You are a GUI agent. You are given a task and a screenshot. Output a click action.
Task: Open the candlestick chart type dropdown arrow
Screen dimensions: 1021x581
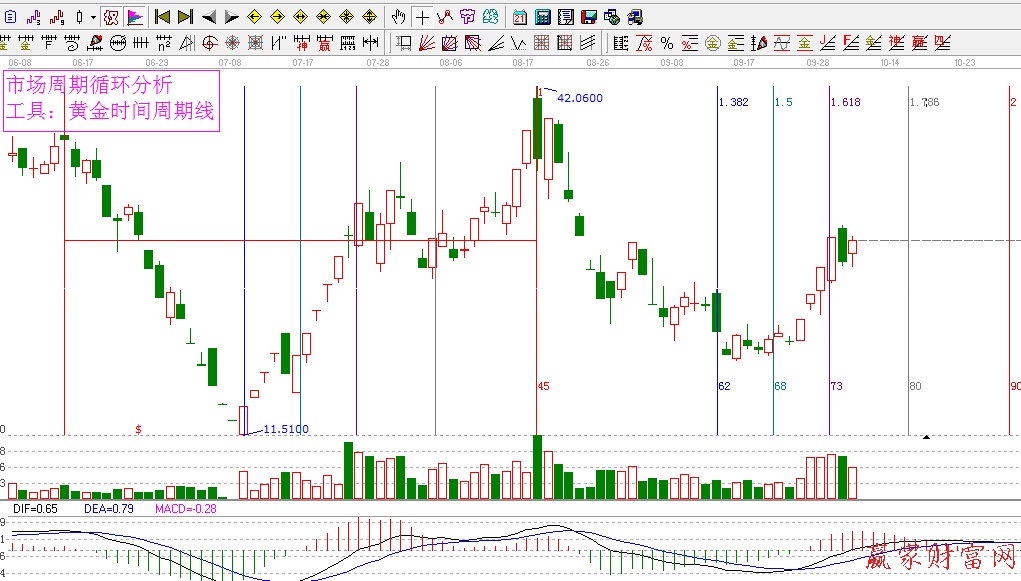[x=93, y=17]
